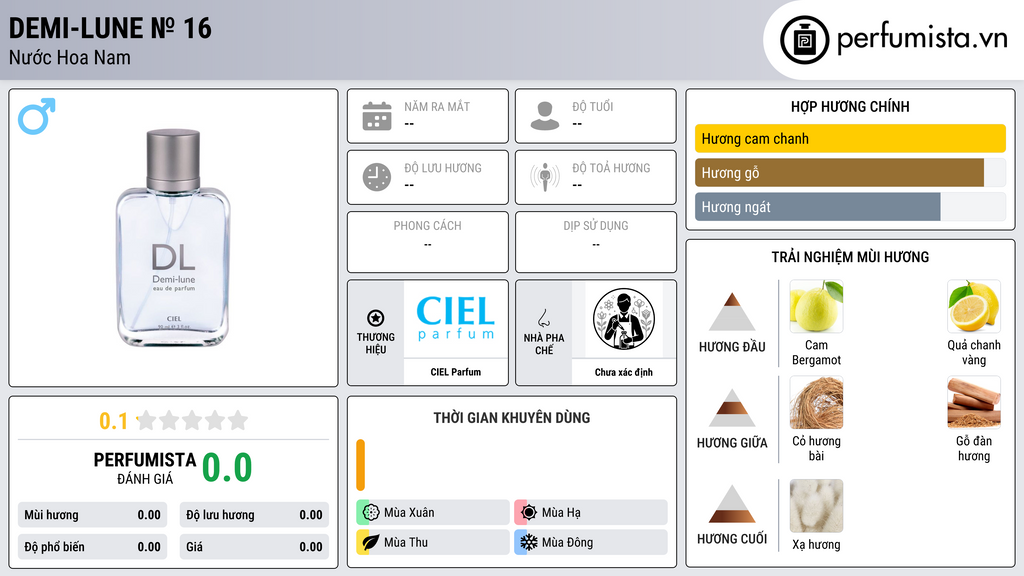Click the sillage icon for Độ toả hương
This screenshot has height=576, width=1024.
click(x=545, y=177)
